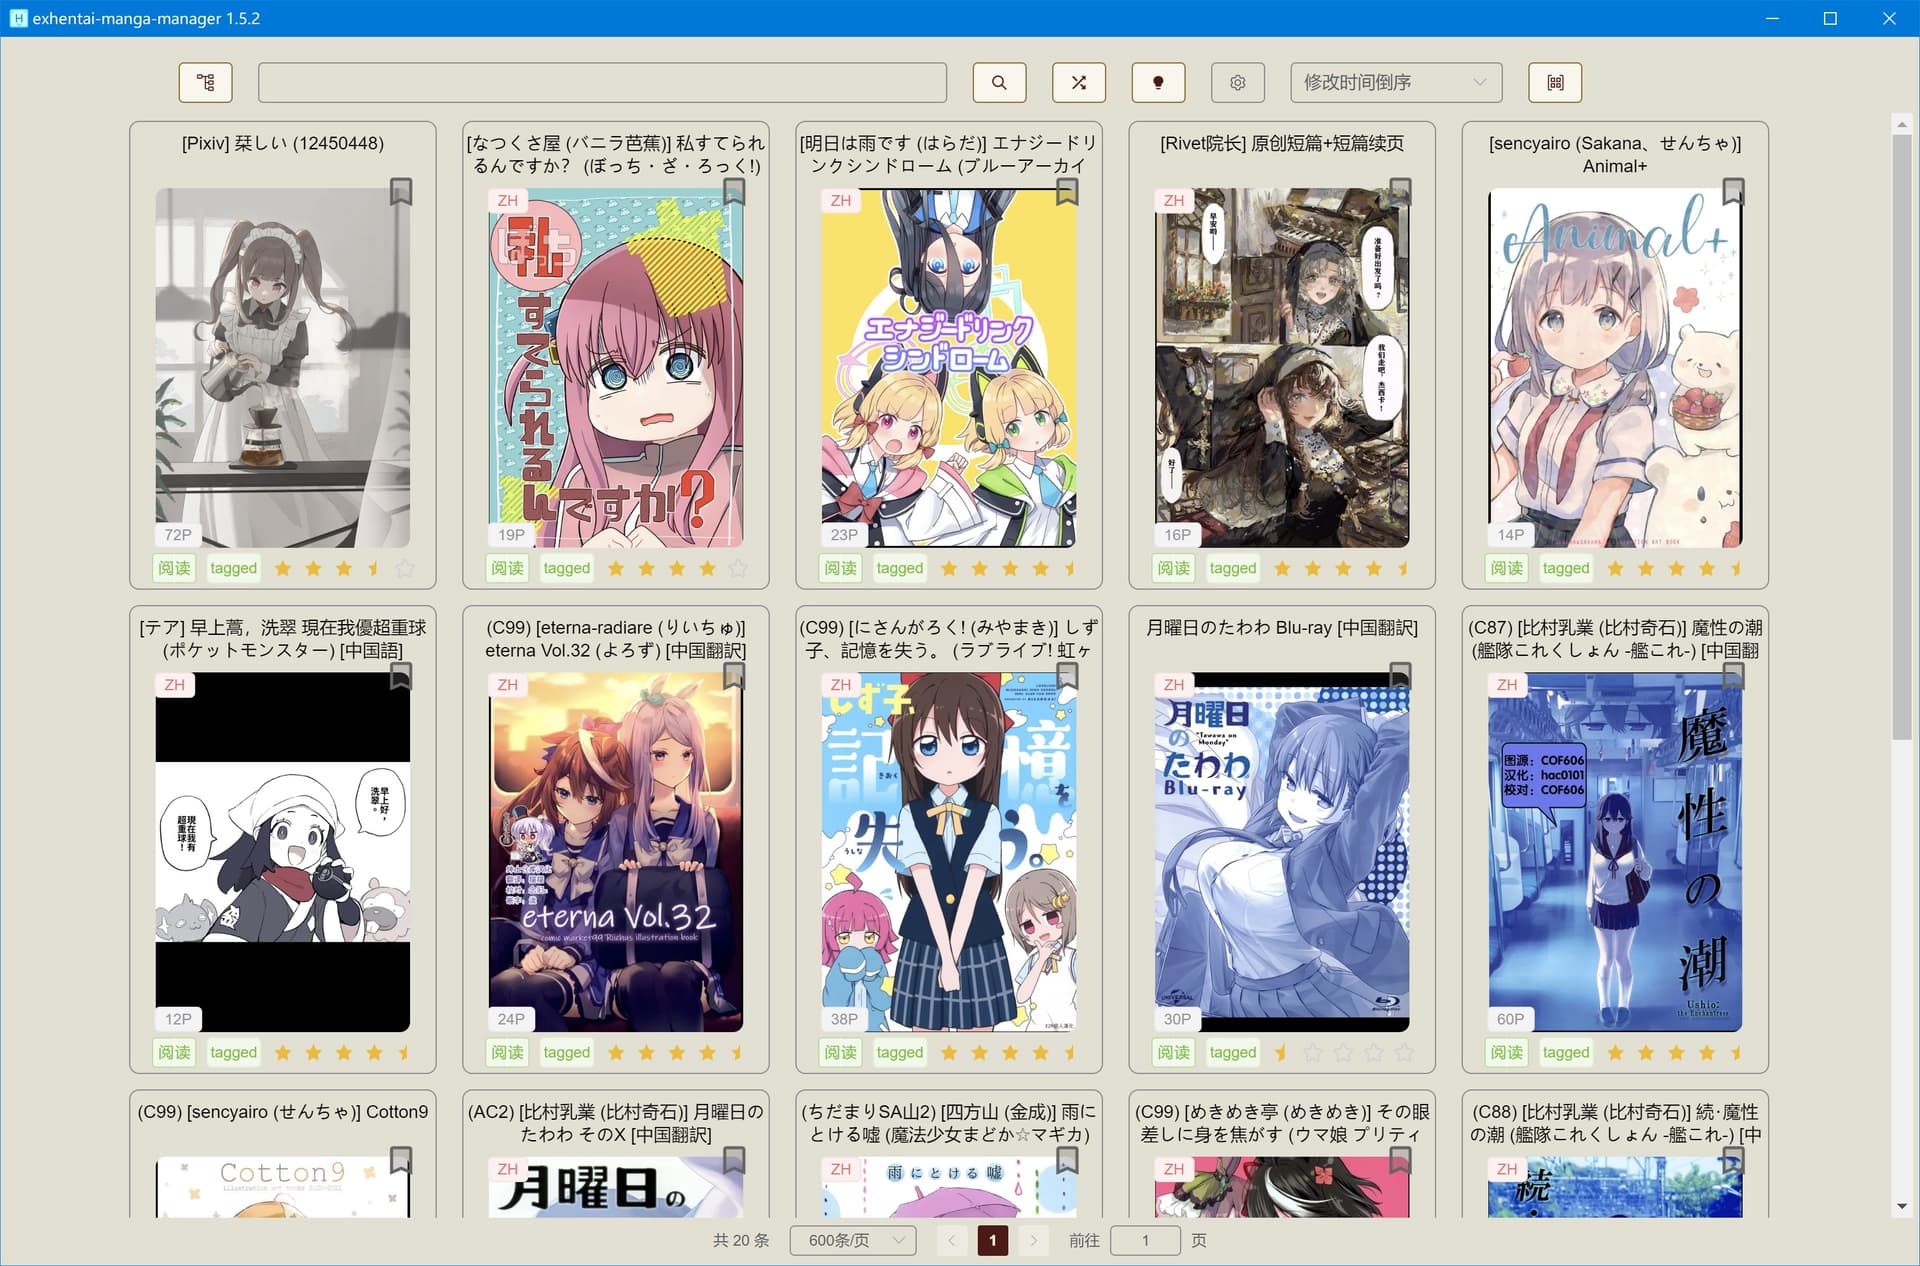
Task: Go to the next page arrow
Action: pos(1033,1240)
